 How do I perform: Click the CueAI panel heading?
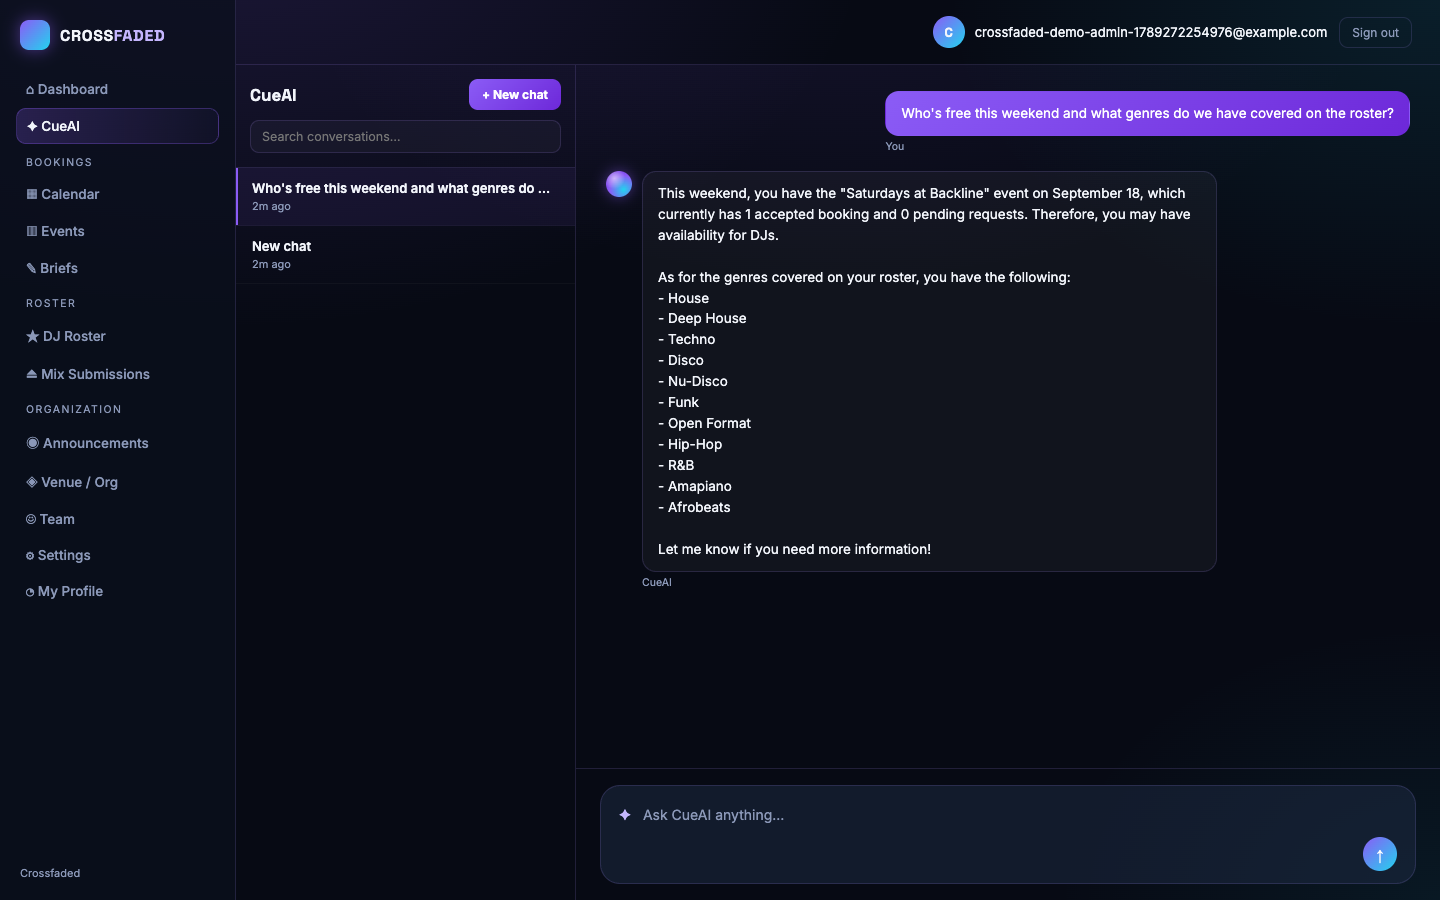tap(273, 95)
